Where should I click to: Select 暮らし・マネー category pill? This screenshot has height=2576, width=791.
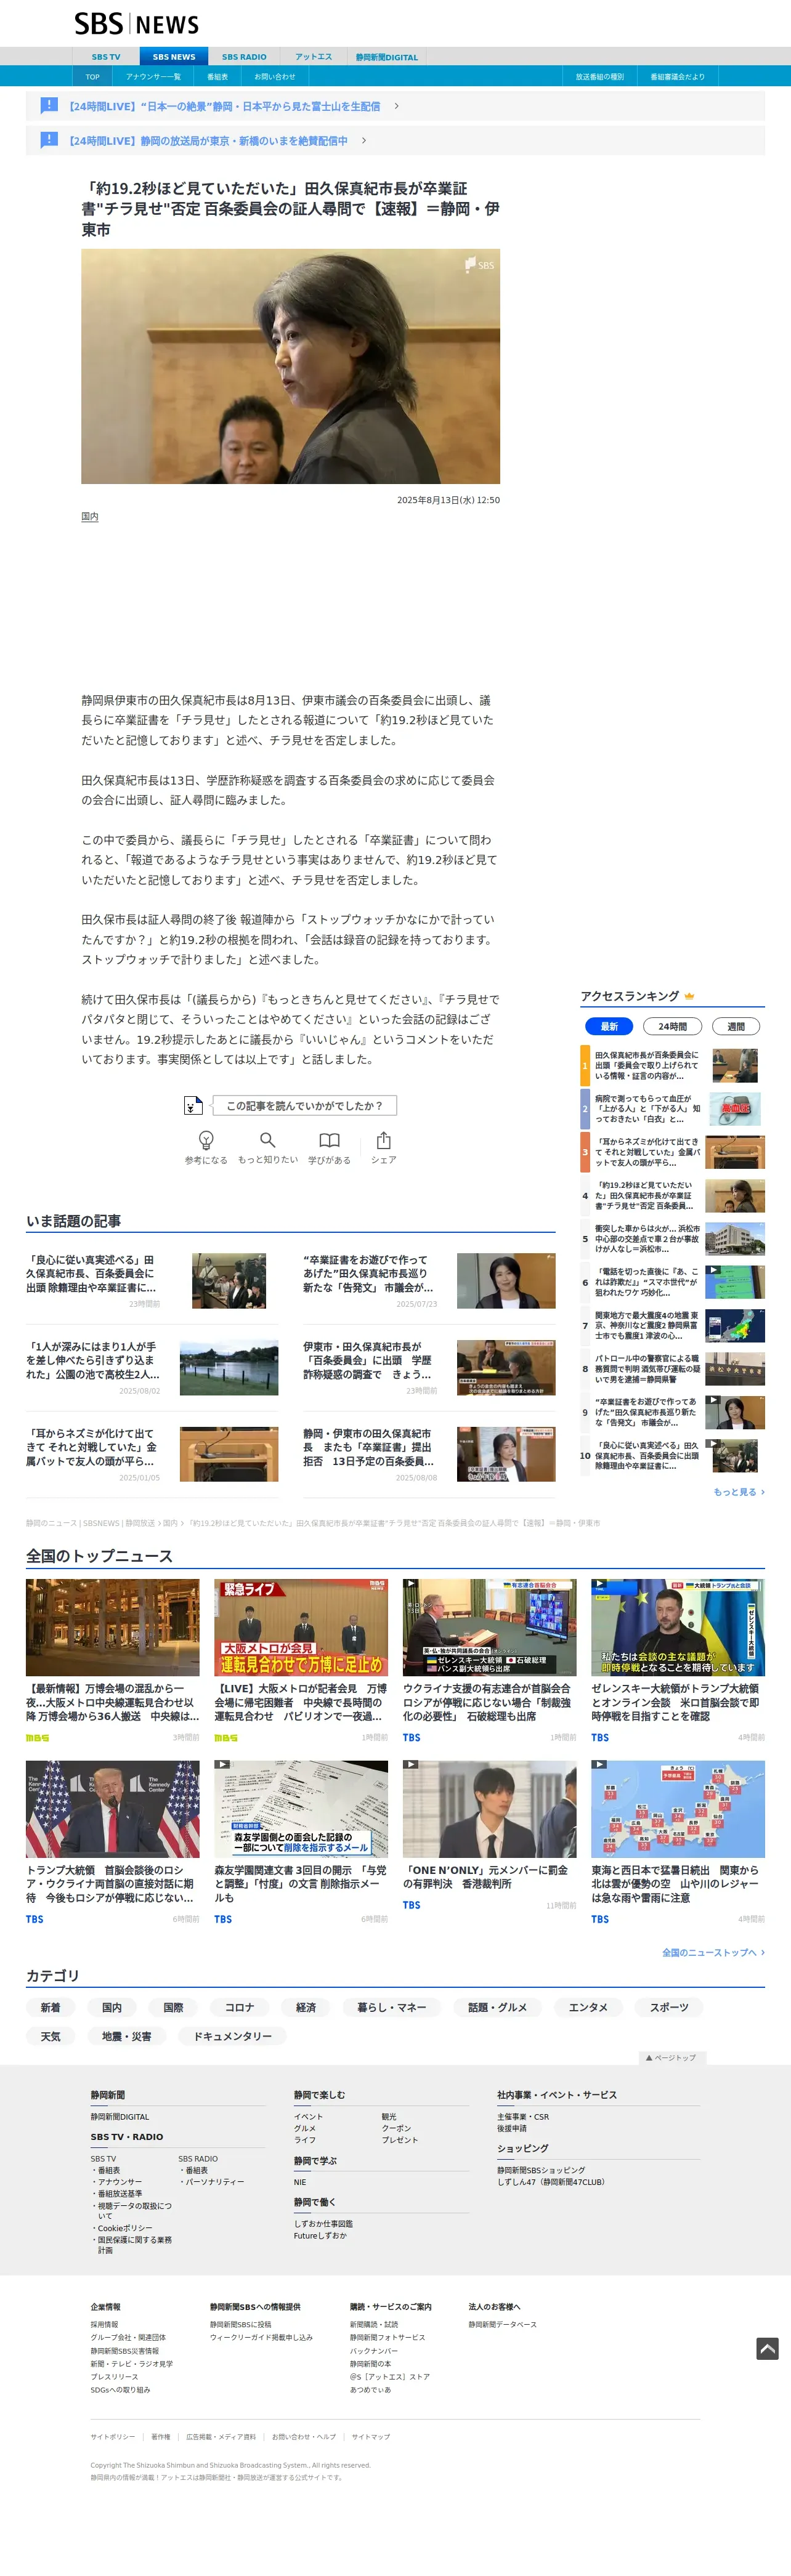click(391, 2007)
